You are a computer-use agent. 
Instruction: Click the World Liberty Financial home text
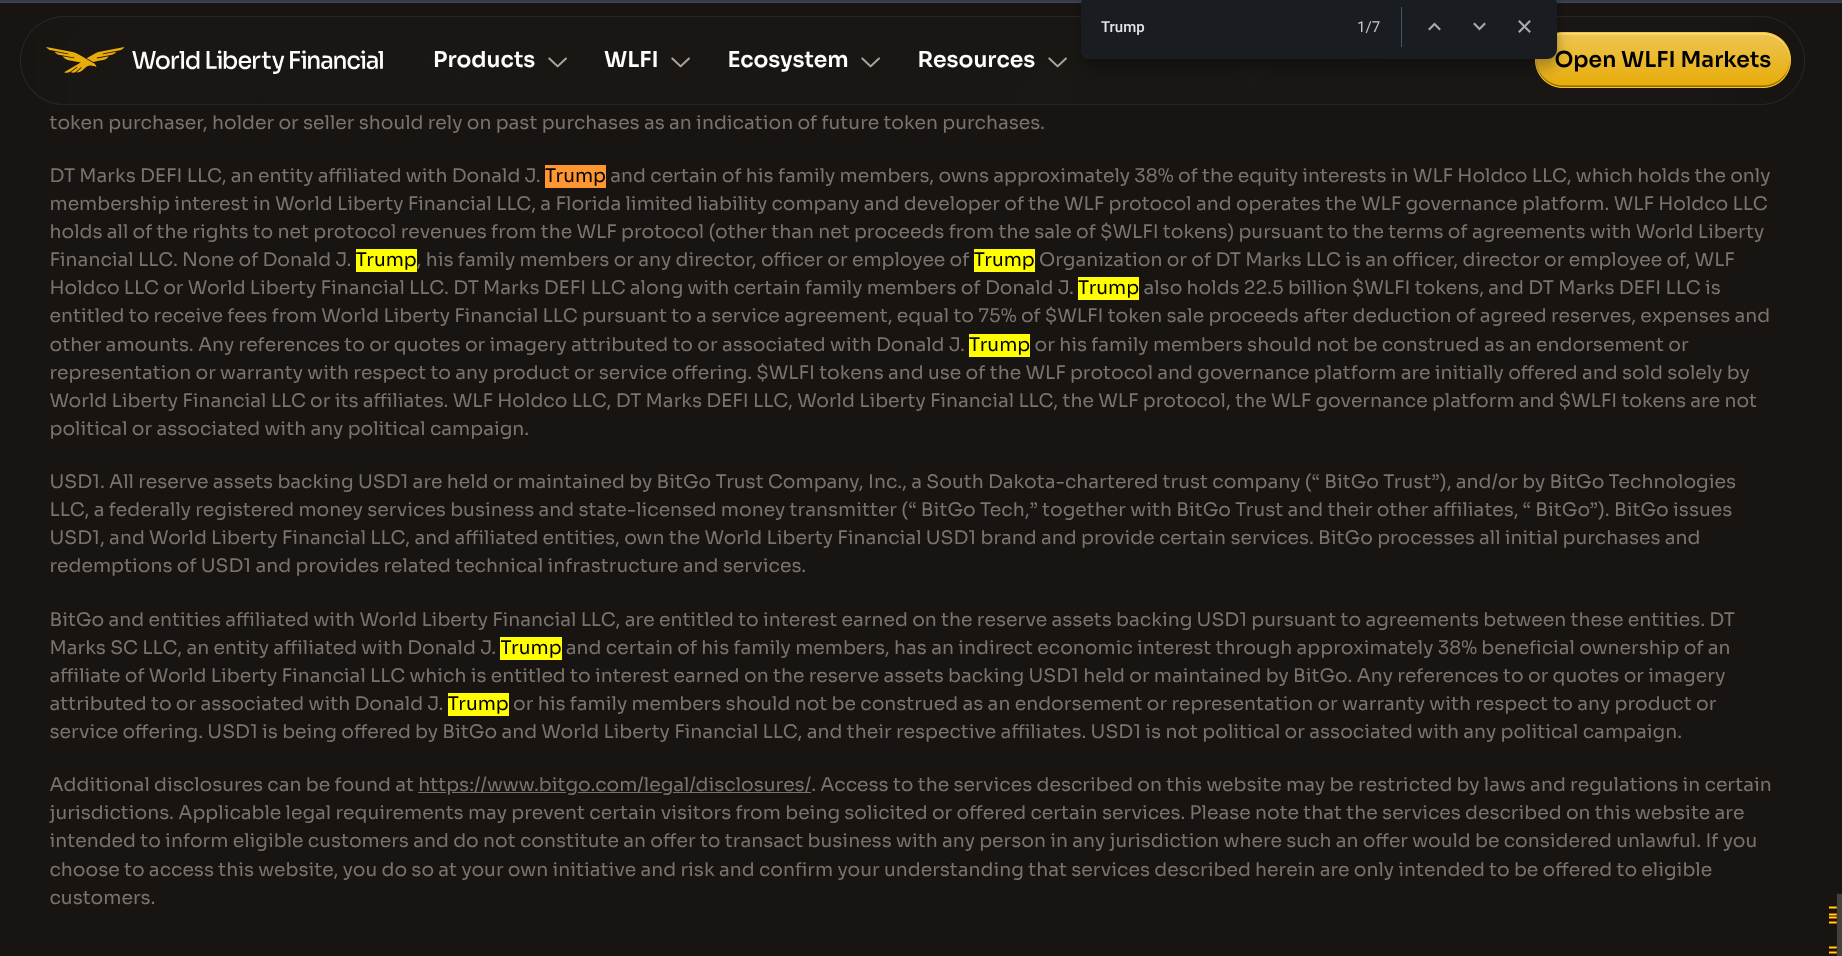coord(258,61)
